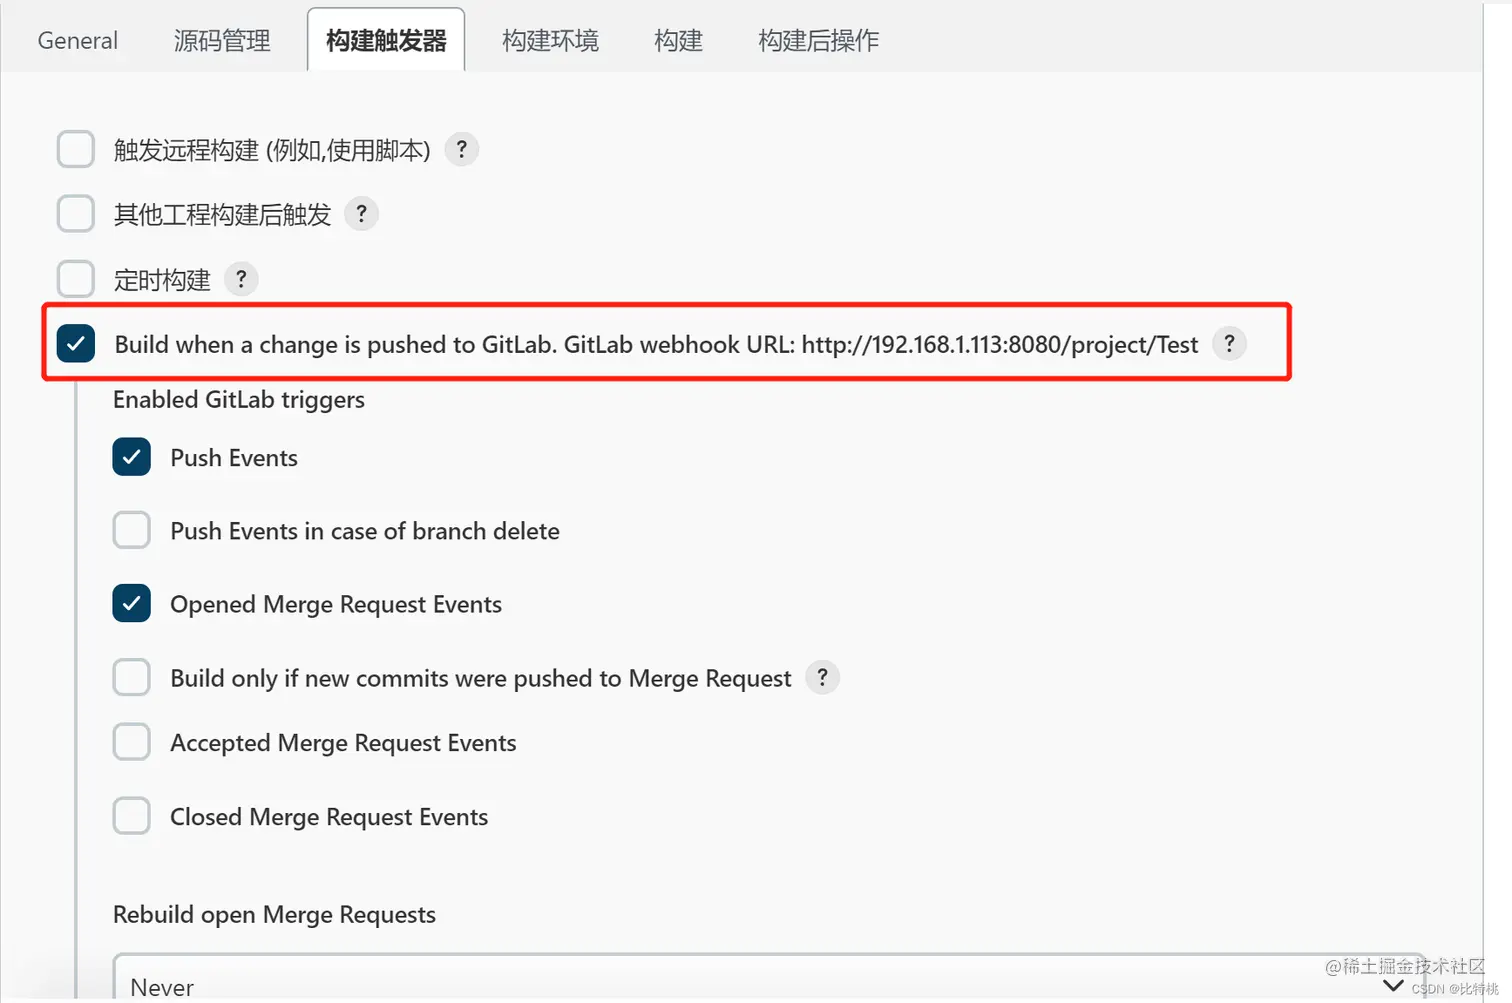Click 定时构建 label text
Viewport: 1512px width, 1003px height.
coord(162,280)
